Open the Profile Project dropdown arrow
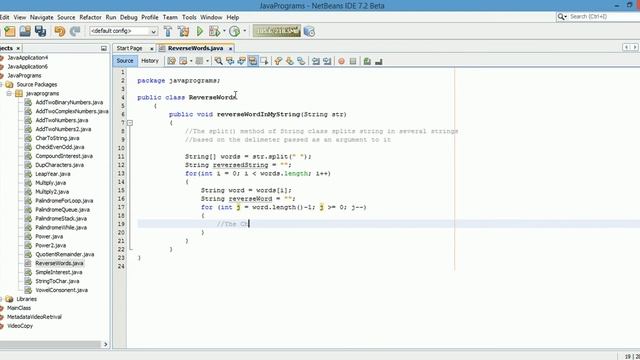 [x=244, y=31]
